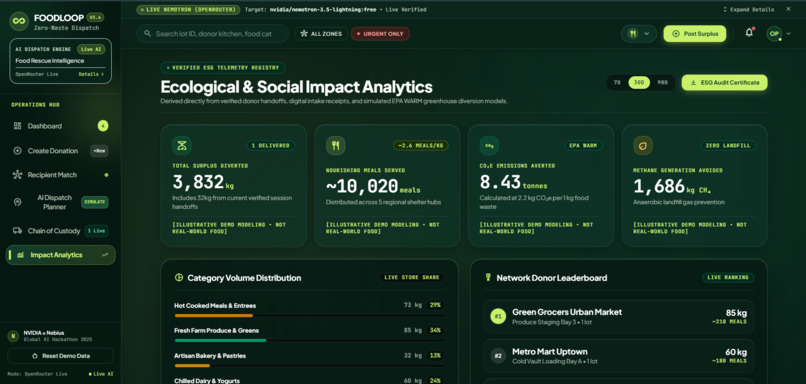Click the 3,832 kg value
The width and height of the screenshot is (806, 384).
(x=203, y=182)
